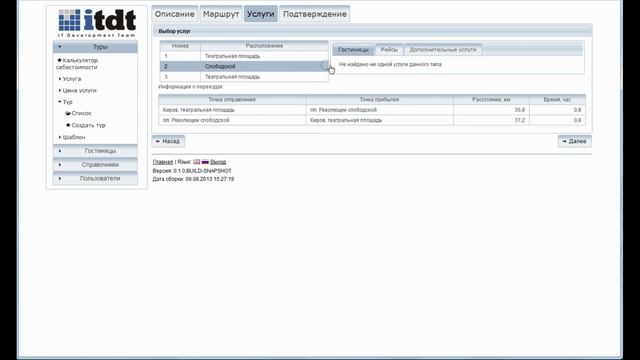Screen dimensions: 640x360
Task: Select row 1 Театральная площадь
Action: (244, 56)
